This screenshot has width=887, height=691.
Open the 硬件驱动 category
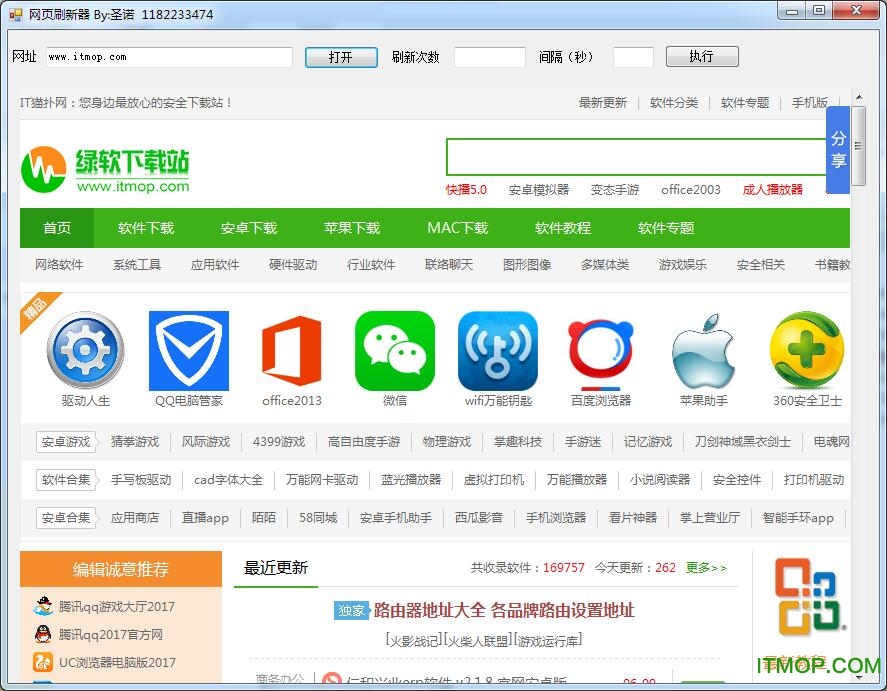293,265
